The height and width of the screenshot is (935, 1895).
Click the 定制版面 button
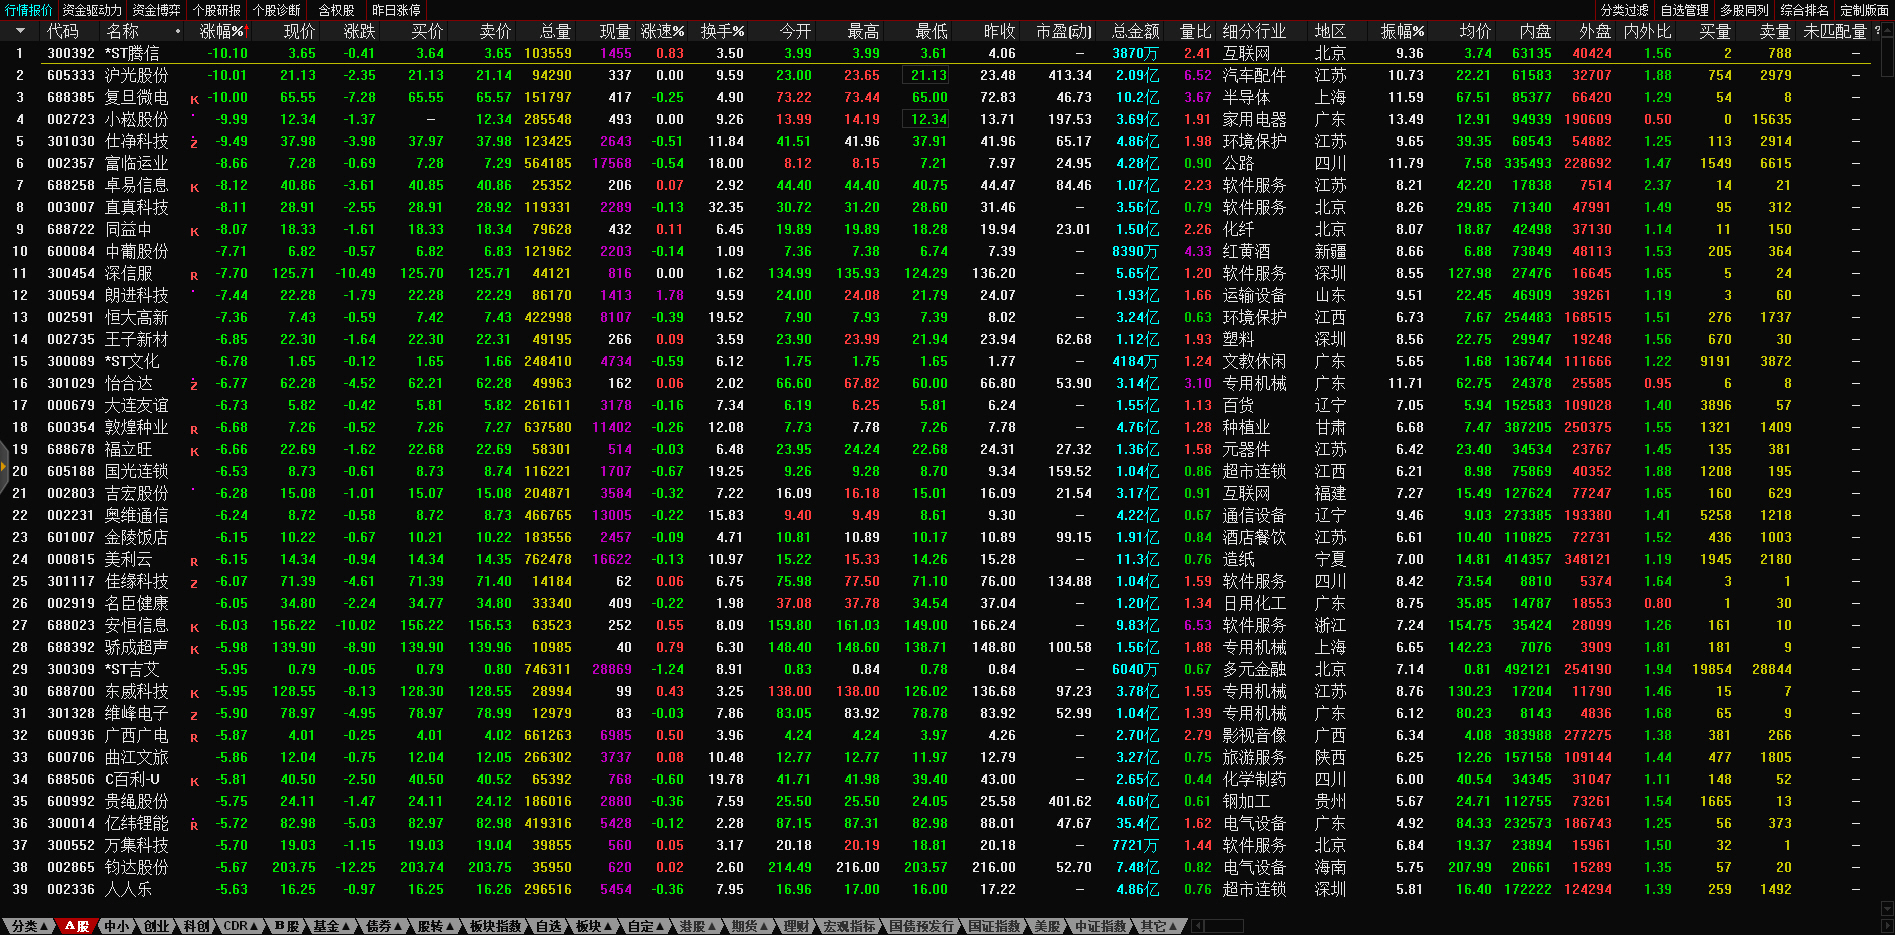pos(1864,10)
